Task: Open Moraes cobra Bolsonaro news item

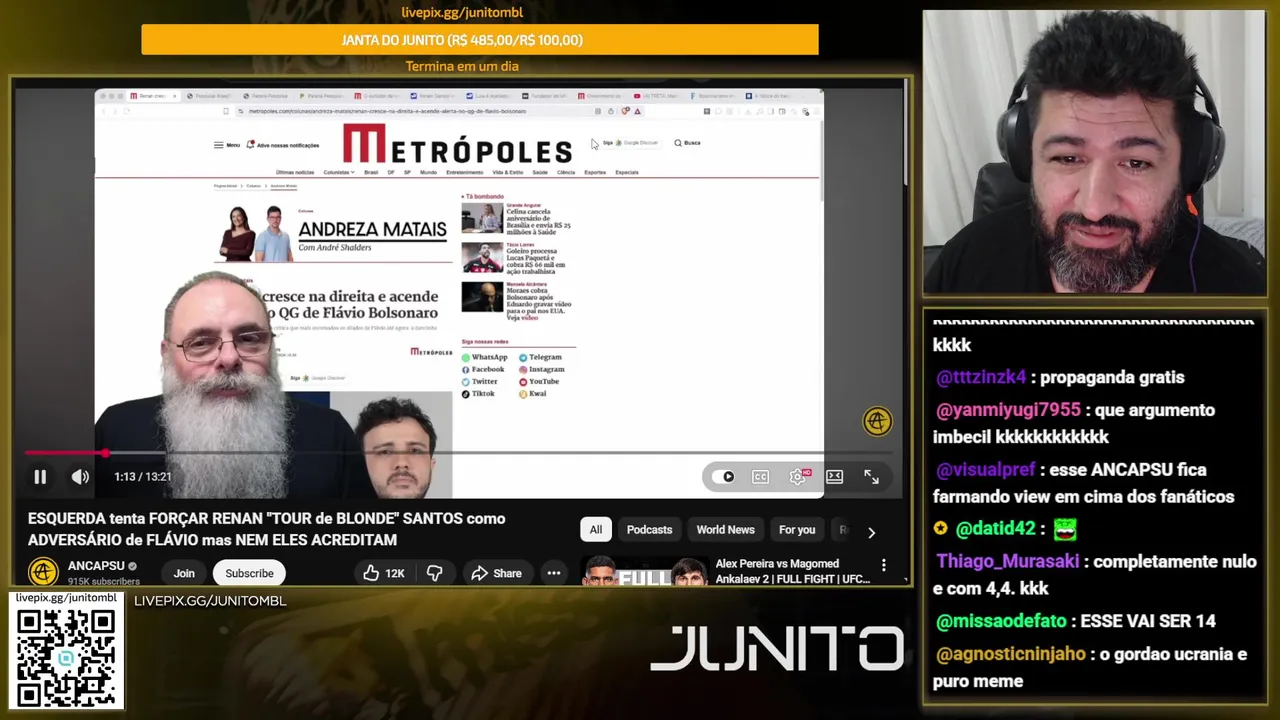Action: click(517, 300)
